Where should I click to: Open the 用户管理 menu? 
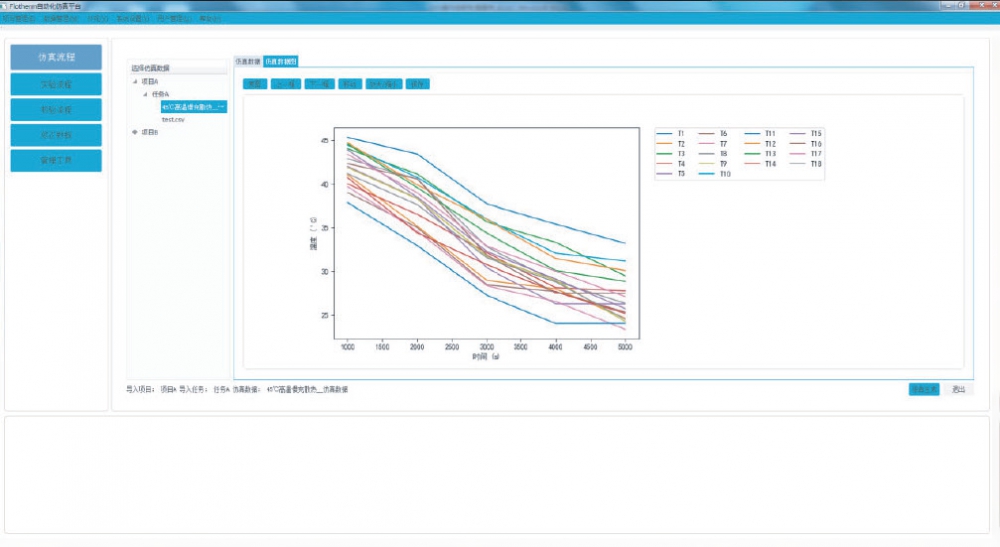coord(174,19)
